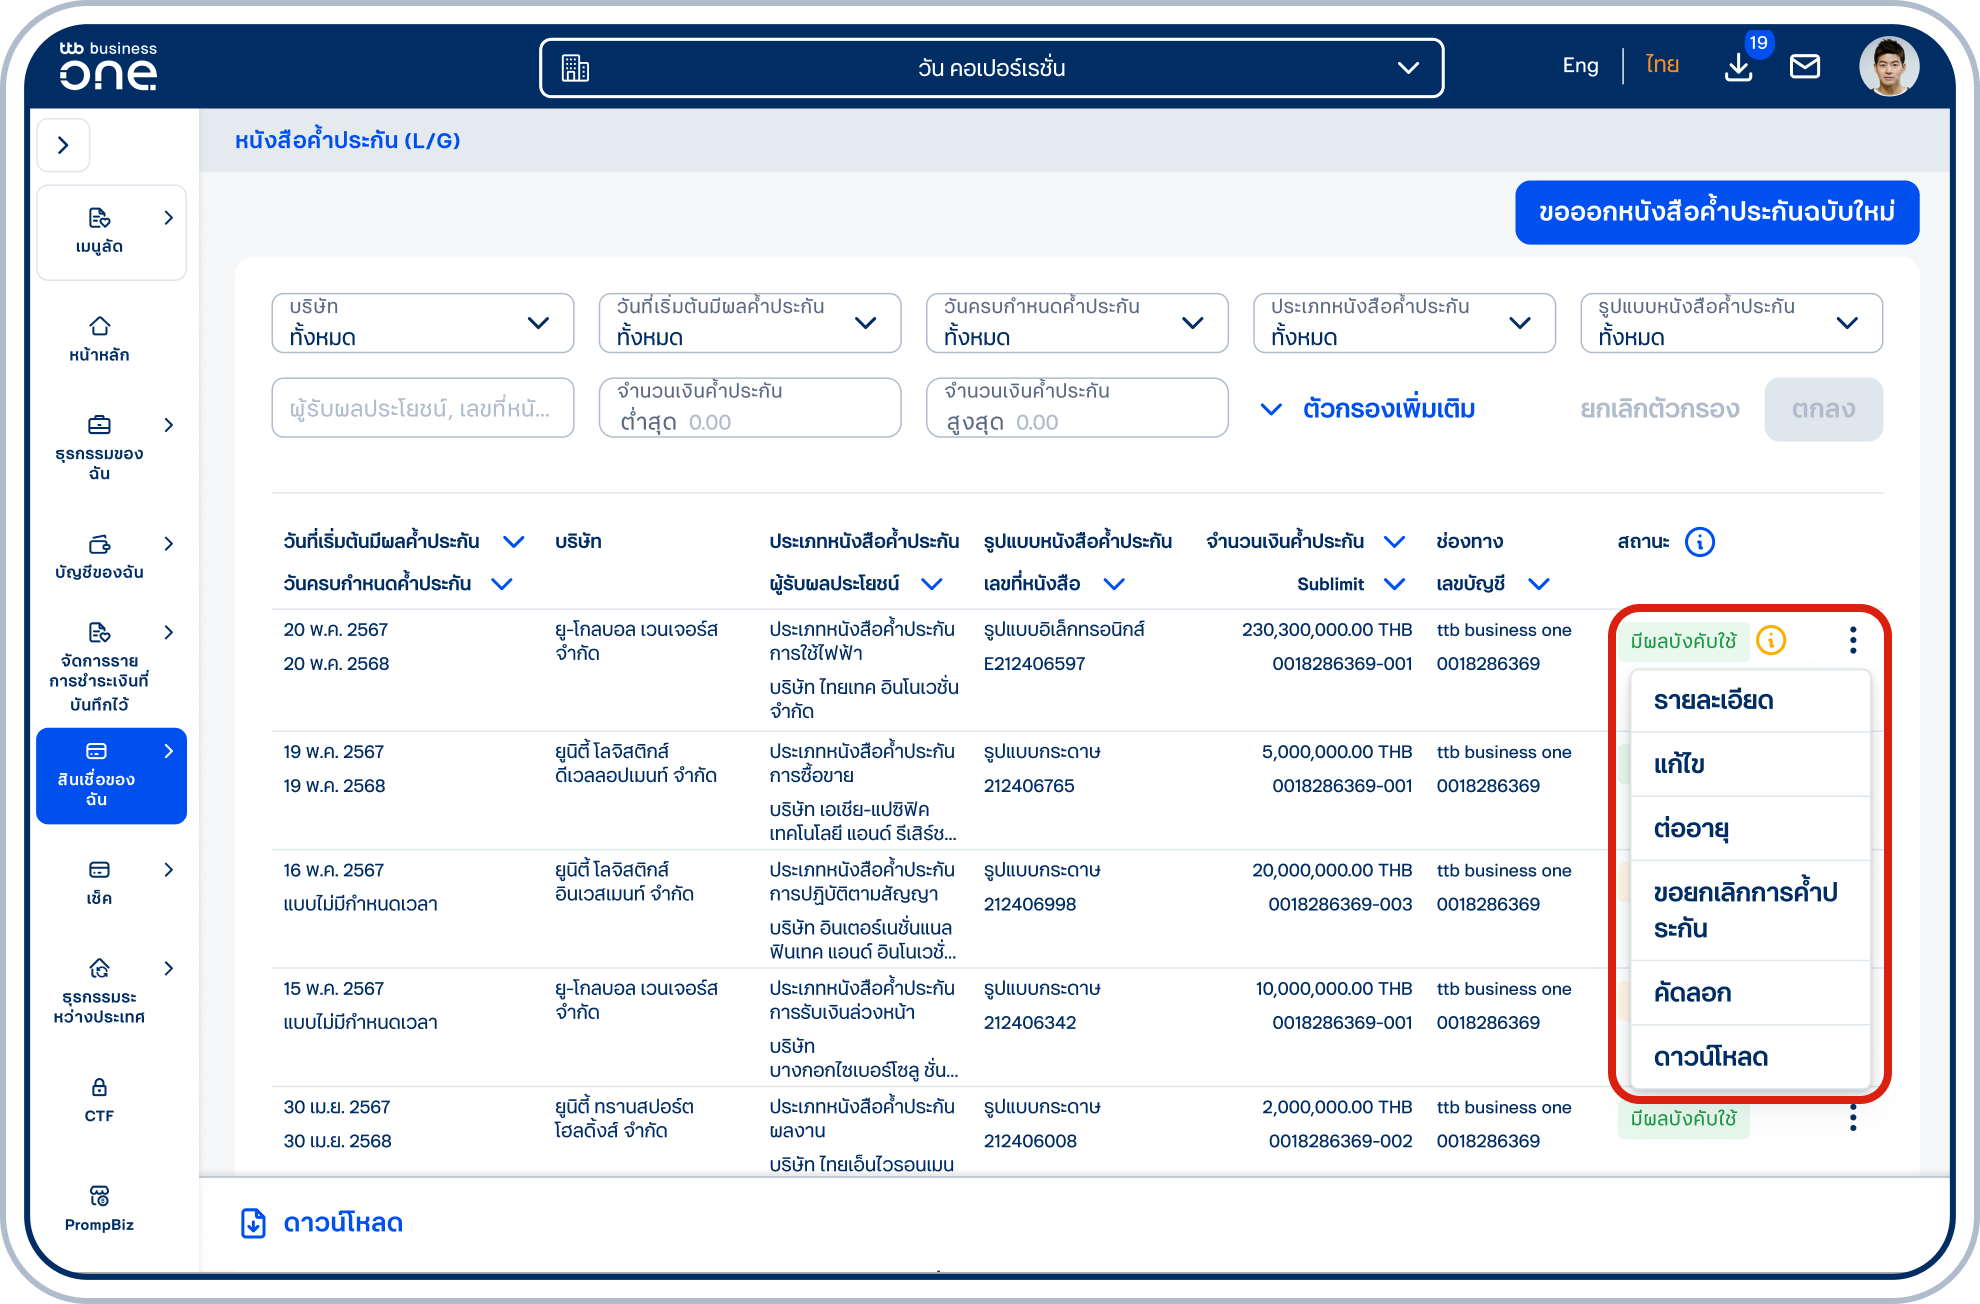Click amount 20,000,000.00 THB cell

tap(1332, 871)
